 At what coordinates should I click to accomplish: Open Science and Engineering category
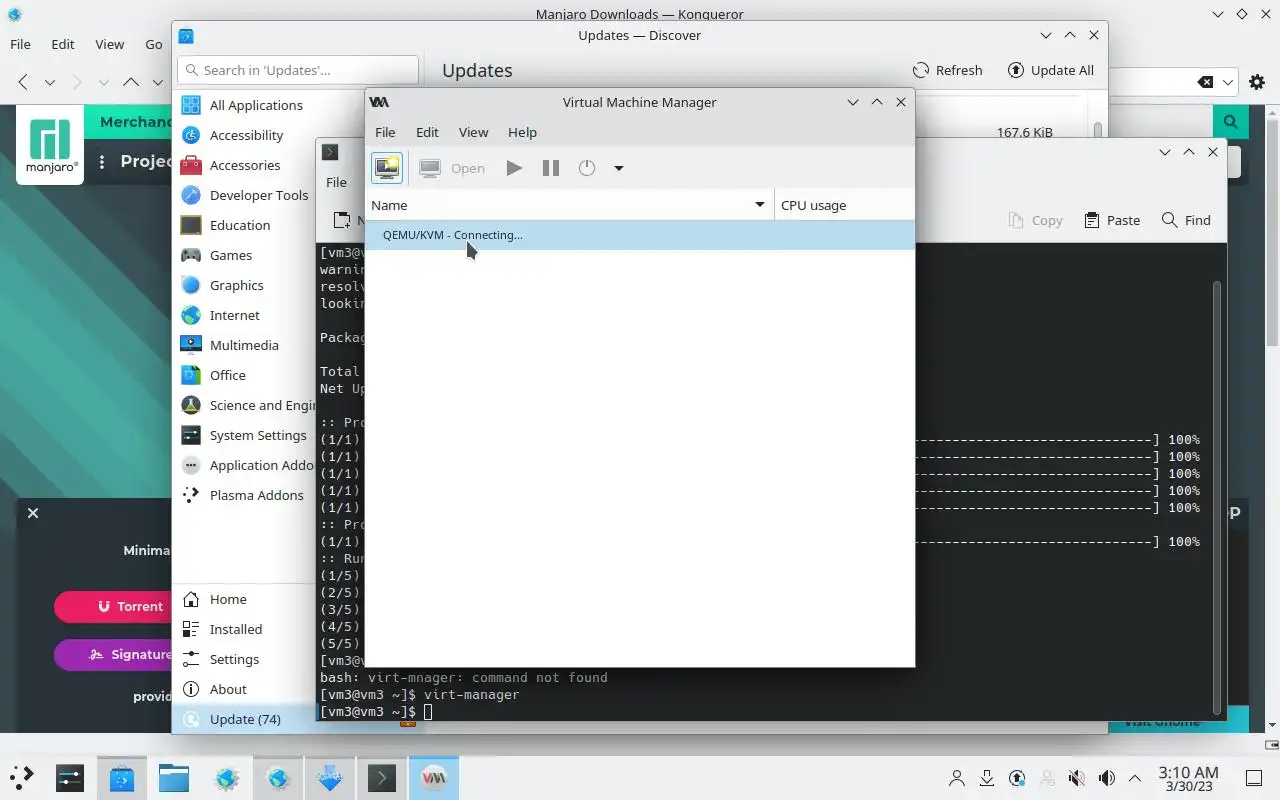(244, 405)
